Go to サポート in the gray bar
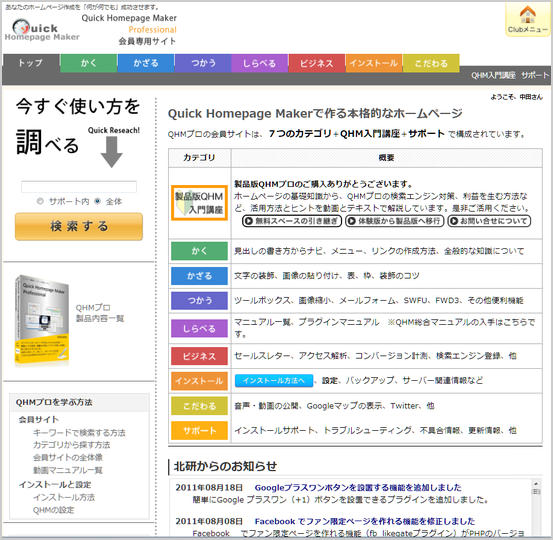The height and width of the screenshot is (540, 553). (535, 75)
